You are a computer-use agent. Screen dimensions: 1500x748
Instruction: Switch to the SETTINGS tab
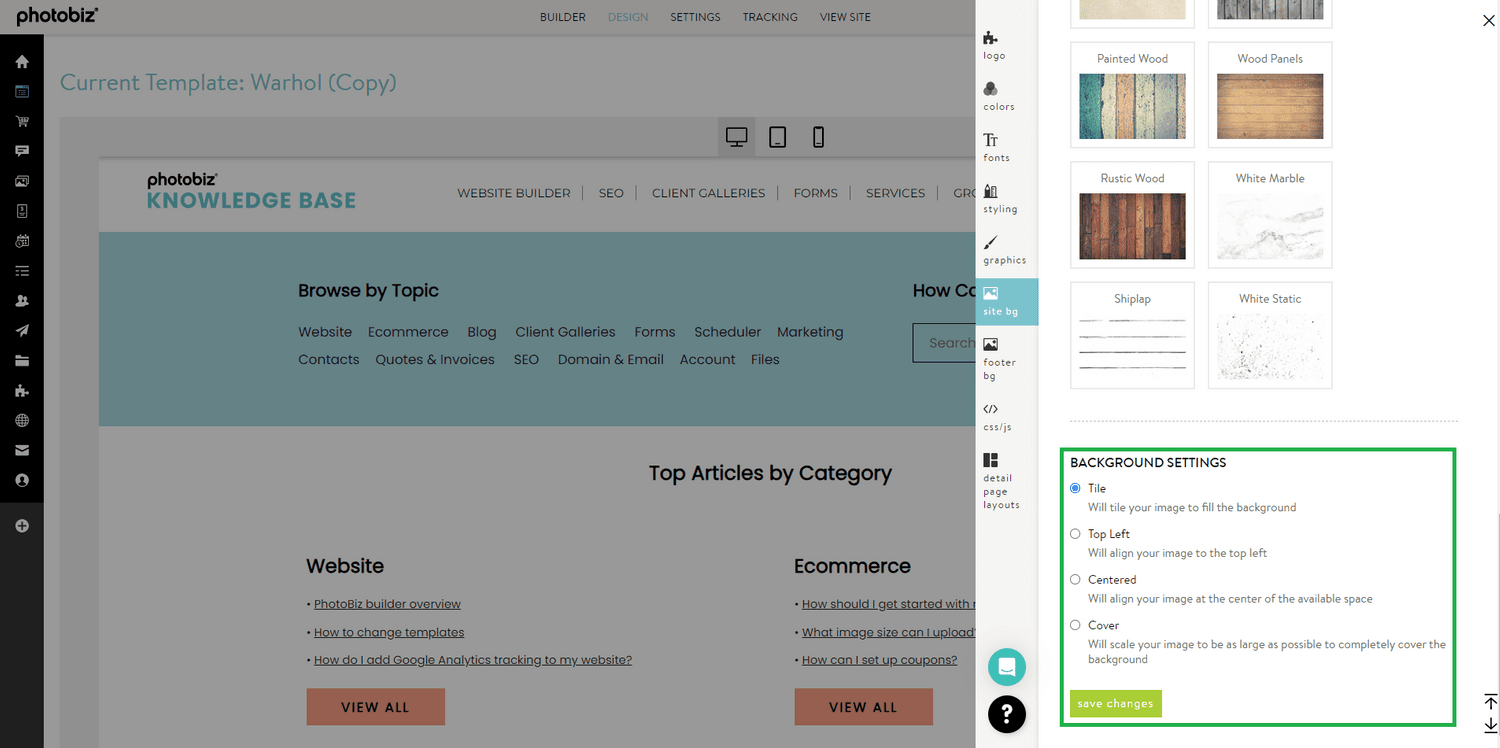[x=694, y=16]
